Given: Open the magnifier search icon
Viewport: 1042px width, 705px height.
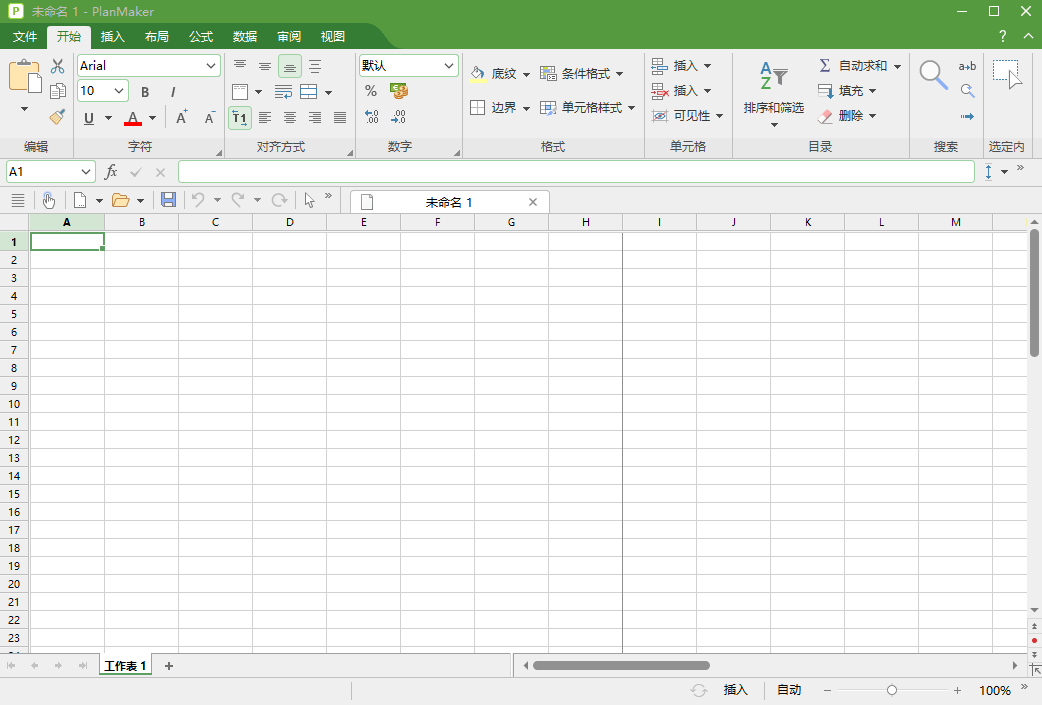Looking at the screenshot, I should (933, 73).
